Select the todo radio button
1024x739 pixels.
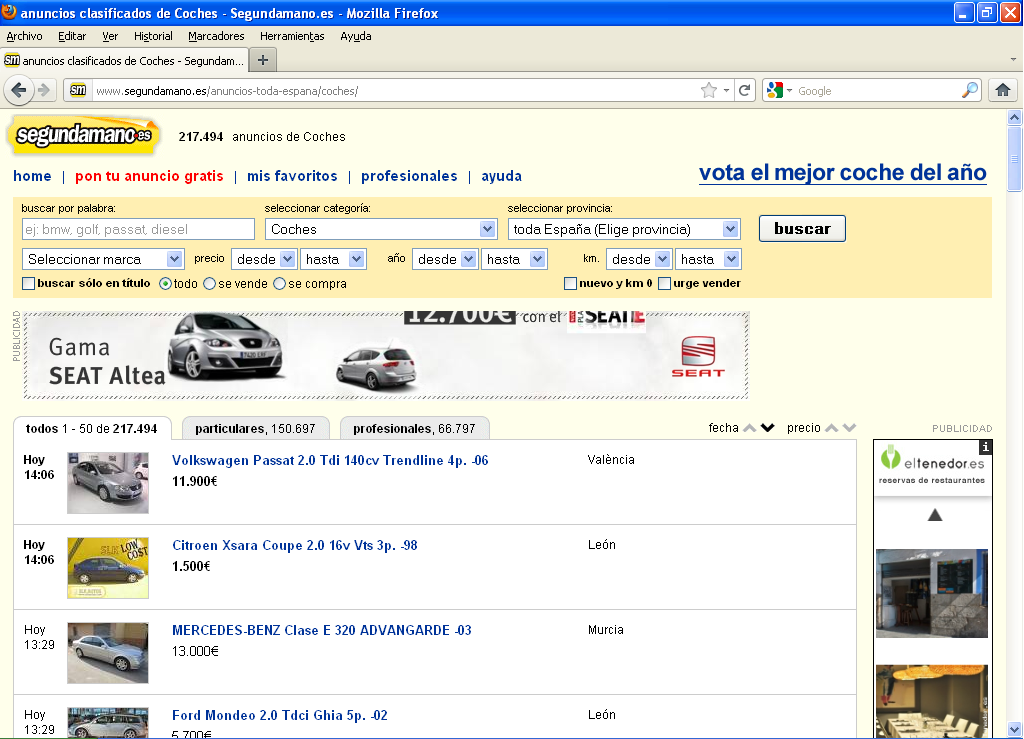coord(165,283)
